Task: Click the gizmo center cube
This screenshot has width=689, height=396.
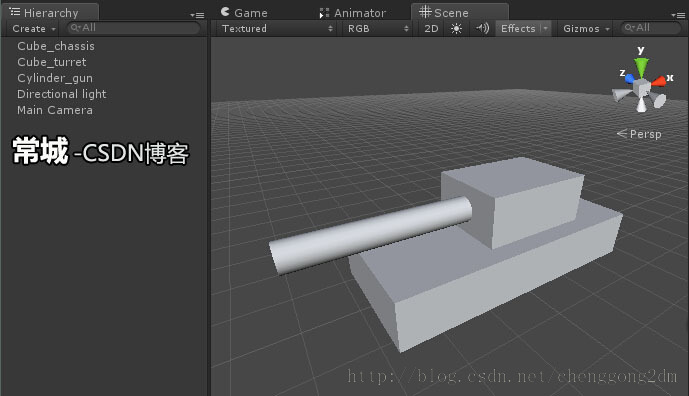Action: click(642, 88)
